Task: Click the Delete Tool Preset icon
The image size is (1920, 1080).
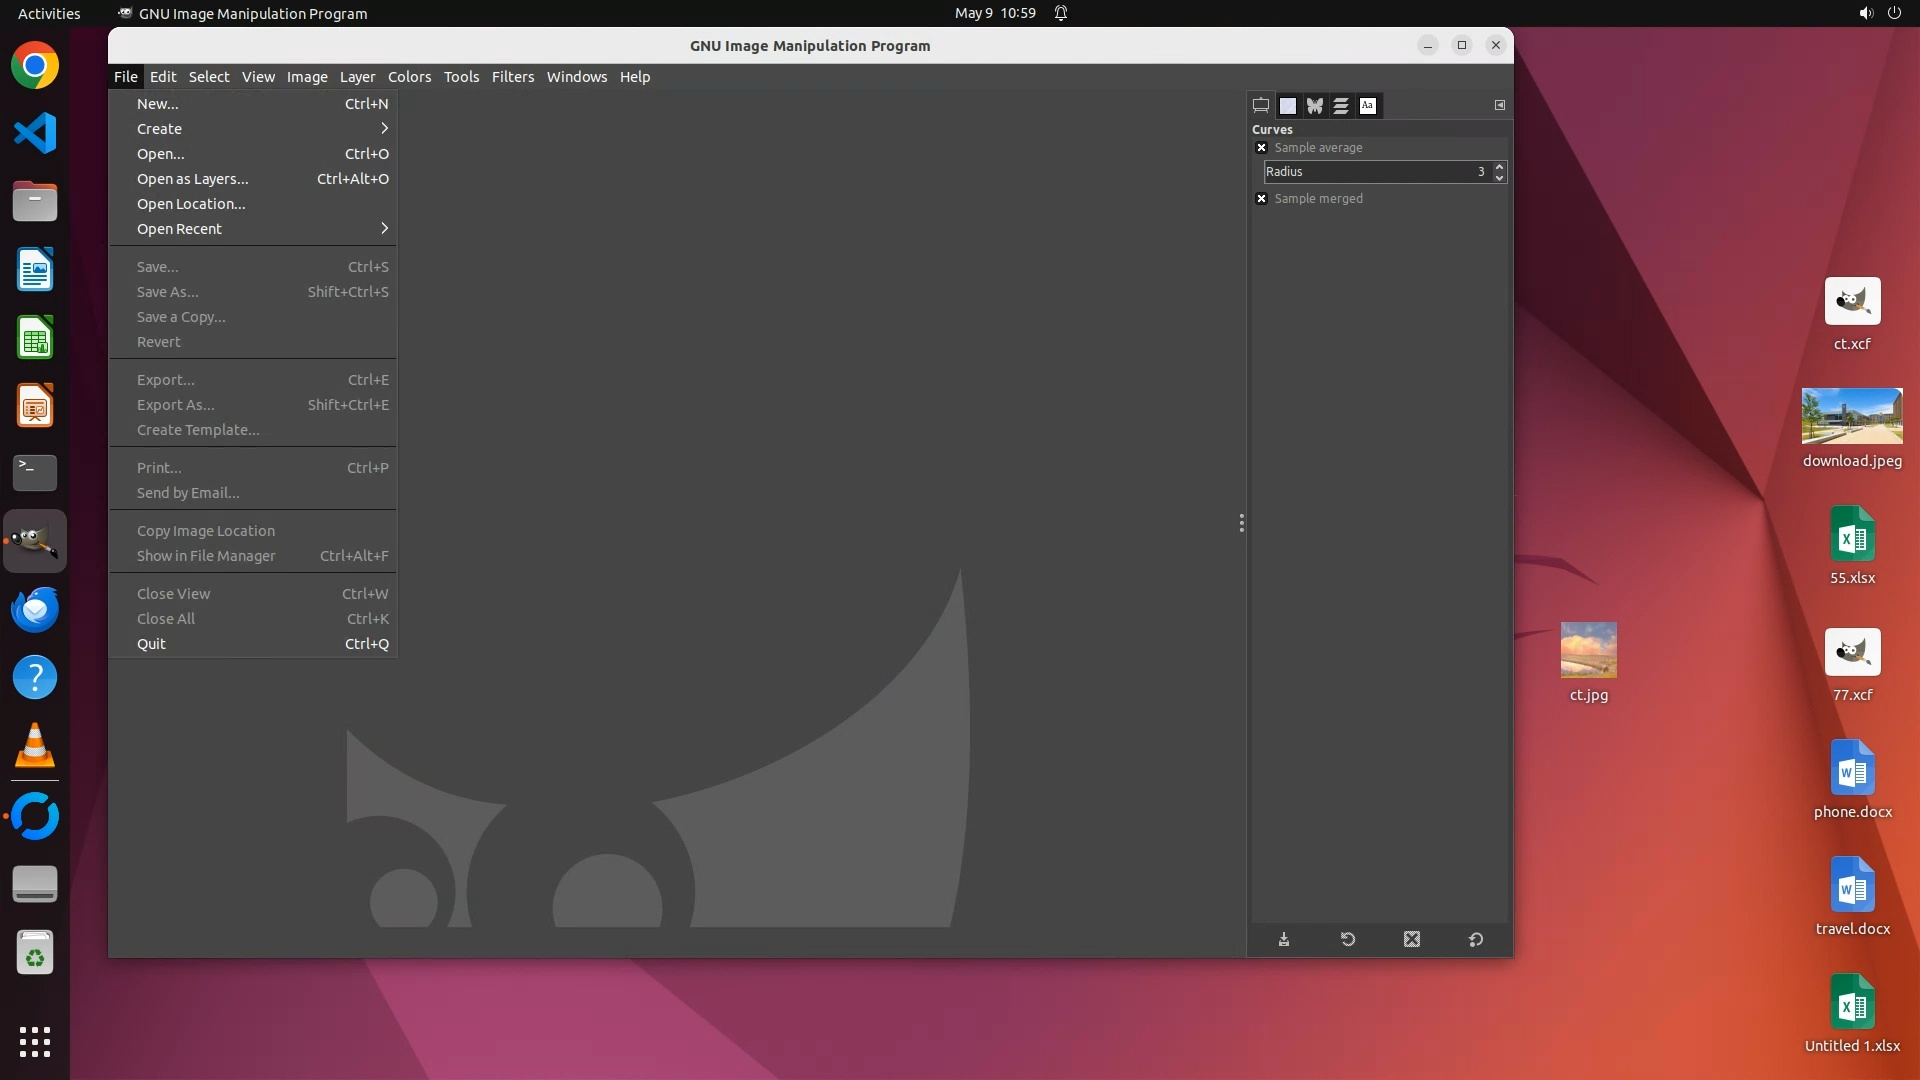Action: point(1411,939)
